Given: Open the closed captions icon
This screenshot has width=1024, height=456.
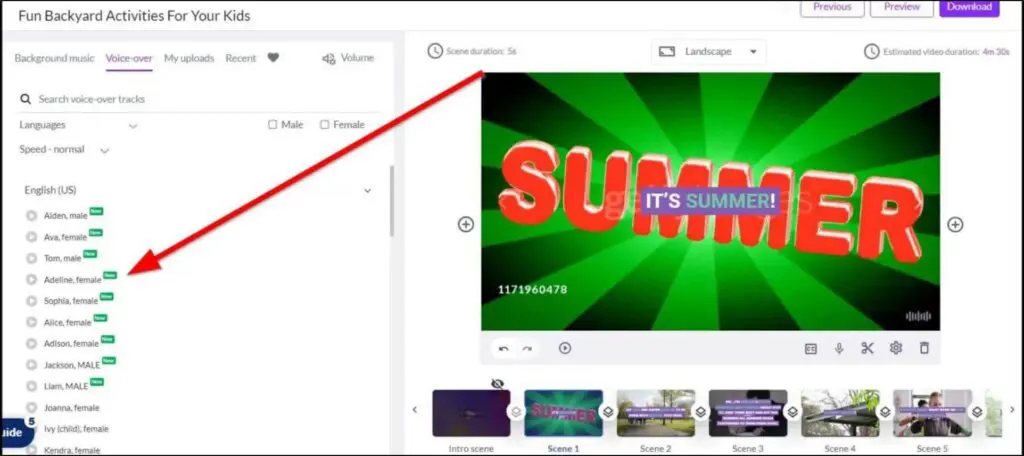Looking at the screenshot, I should pos(810,348).
